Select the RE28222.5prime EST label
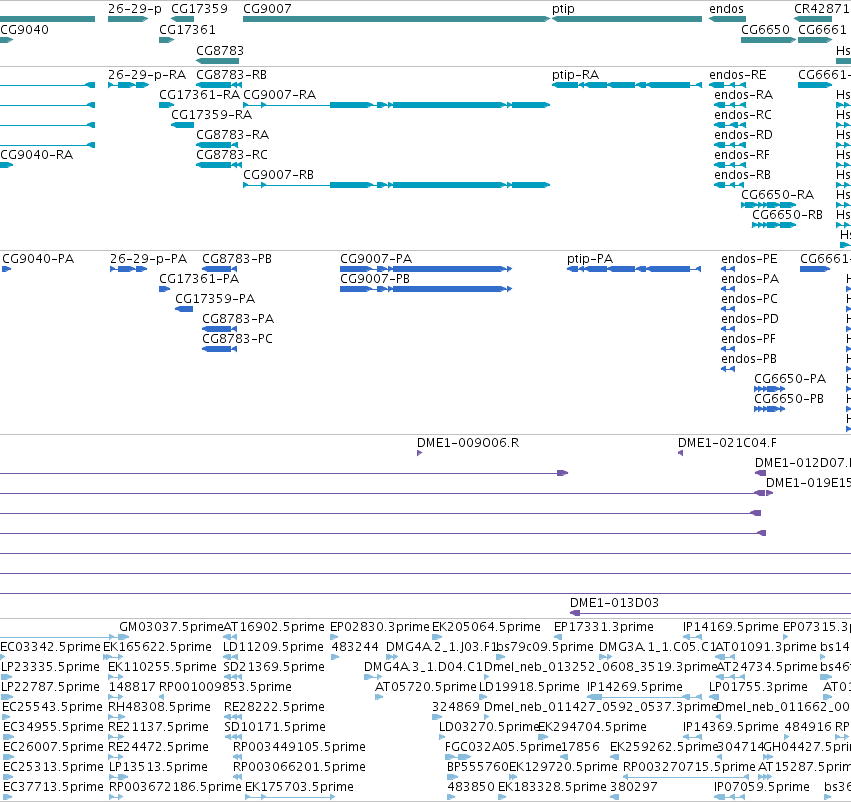 pos(274,707)
